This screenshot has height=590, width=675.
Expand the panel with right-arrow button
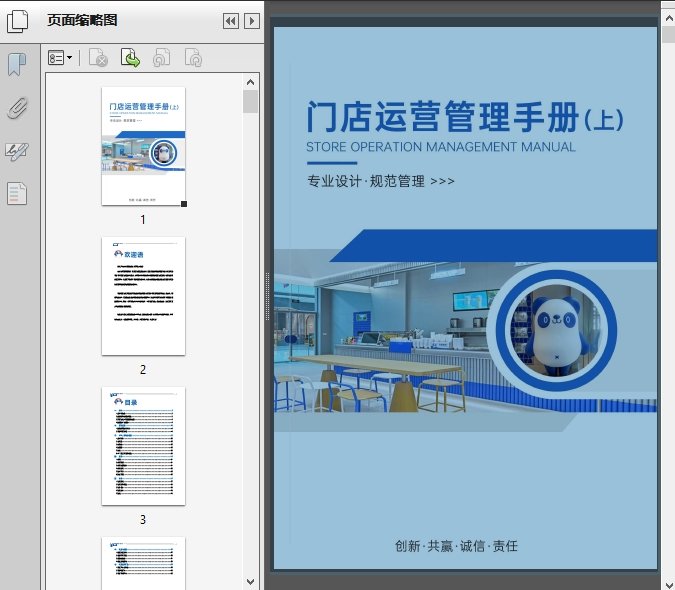click(252, 21)
